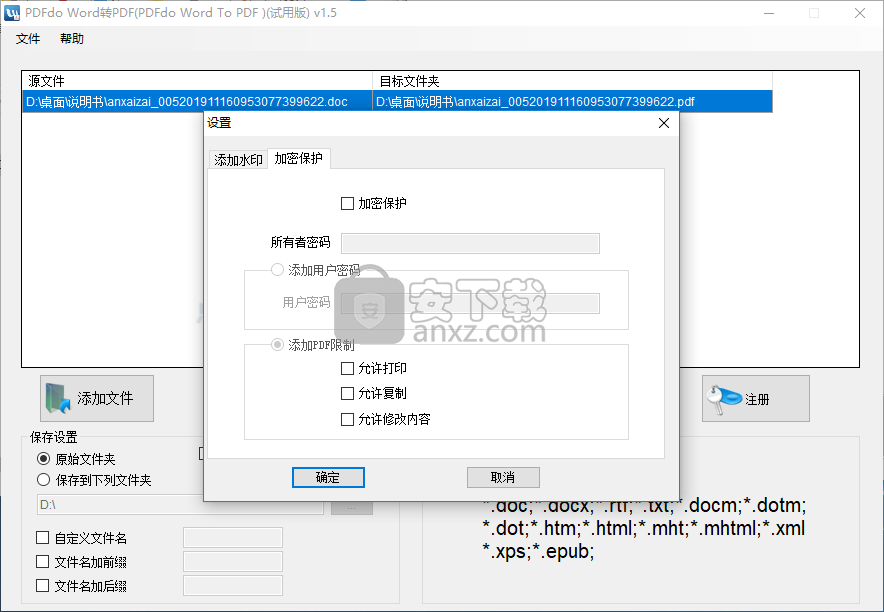Screen dimensions: 884x612
Task: Click the 源文件 column header
Action: click(197, 81)
